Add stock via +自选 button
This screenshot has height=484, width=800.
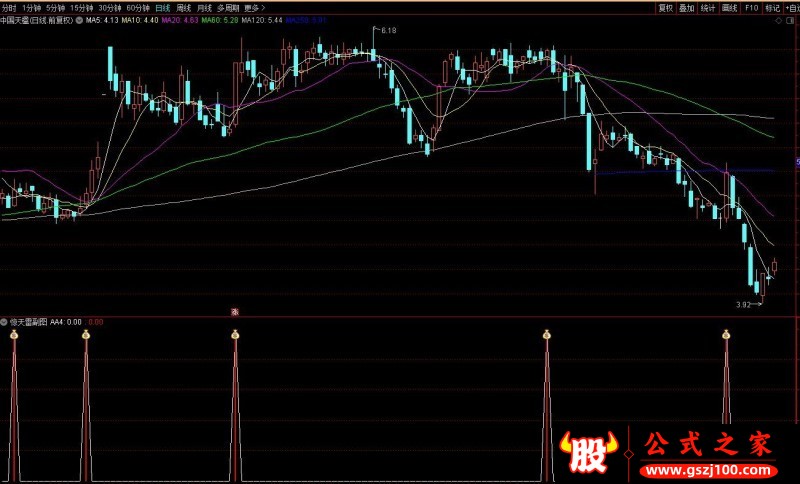click(792, 8)
